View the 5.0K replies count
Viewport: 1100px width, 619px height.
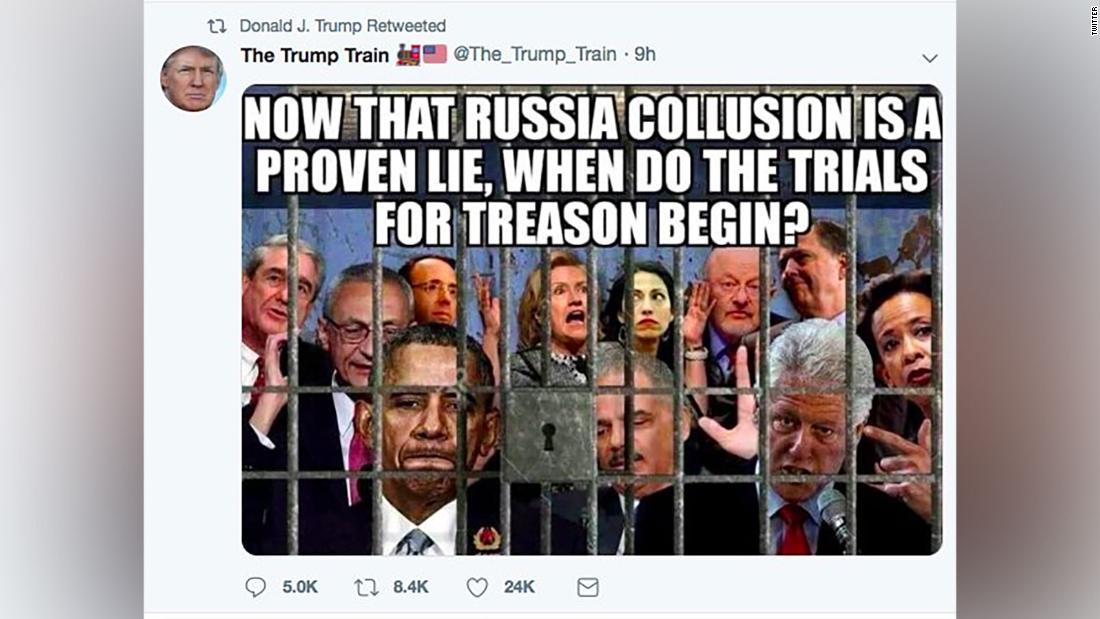(300, 587)
